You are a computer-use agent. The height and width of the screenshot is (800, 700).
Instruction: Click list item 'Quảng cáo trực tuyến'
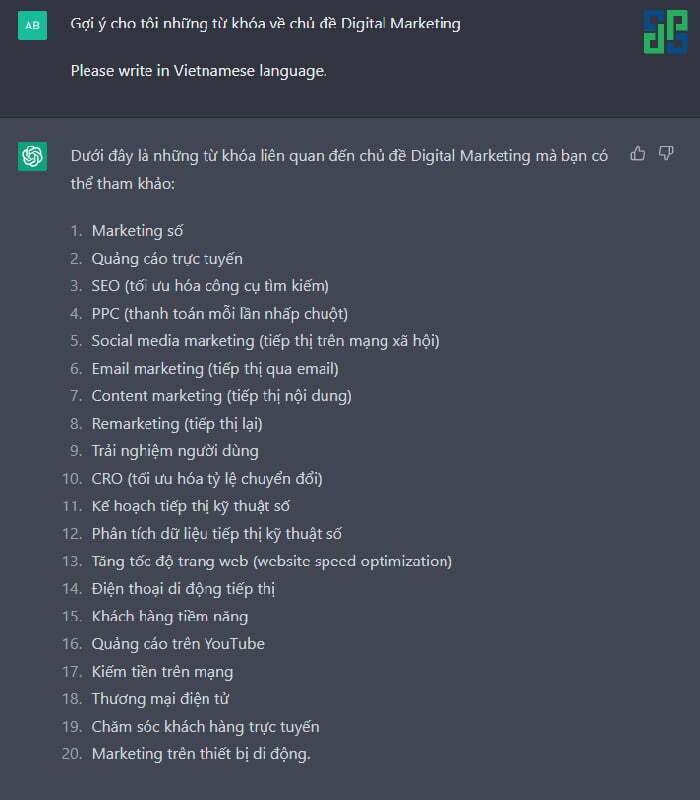pyautogui.click(x=167, y=258)
